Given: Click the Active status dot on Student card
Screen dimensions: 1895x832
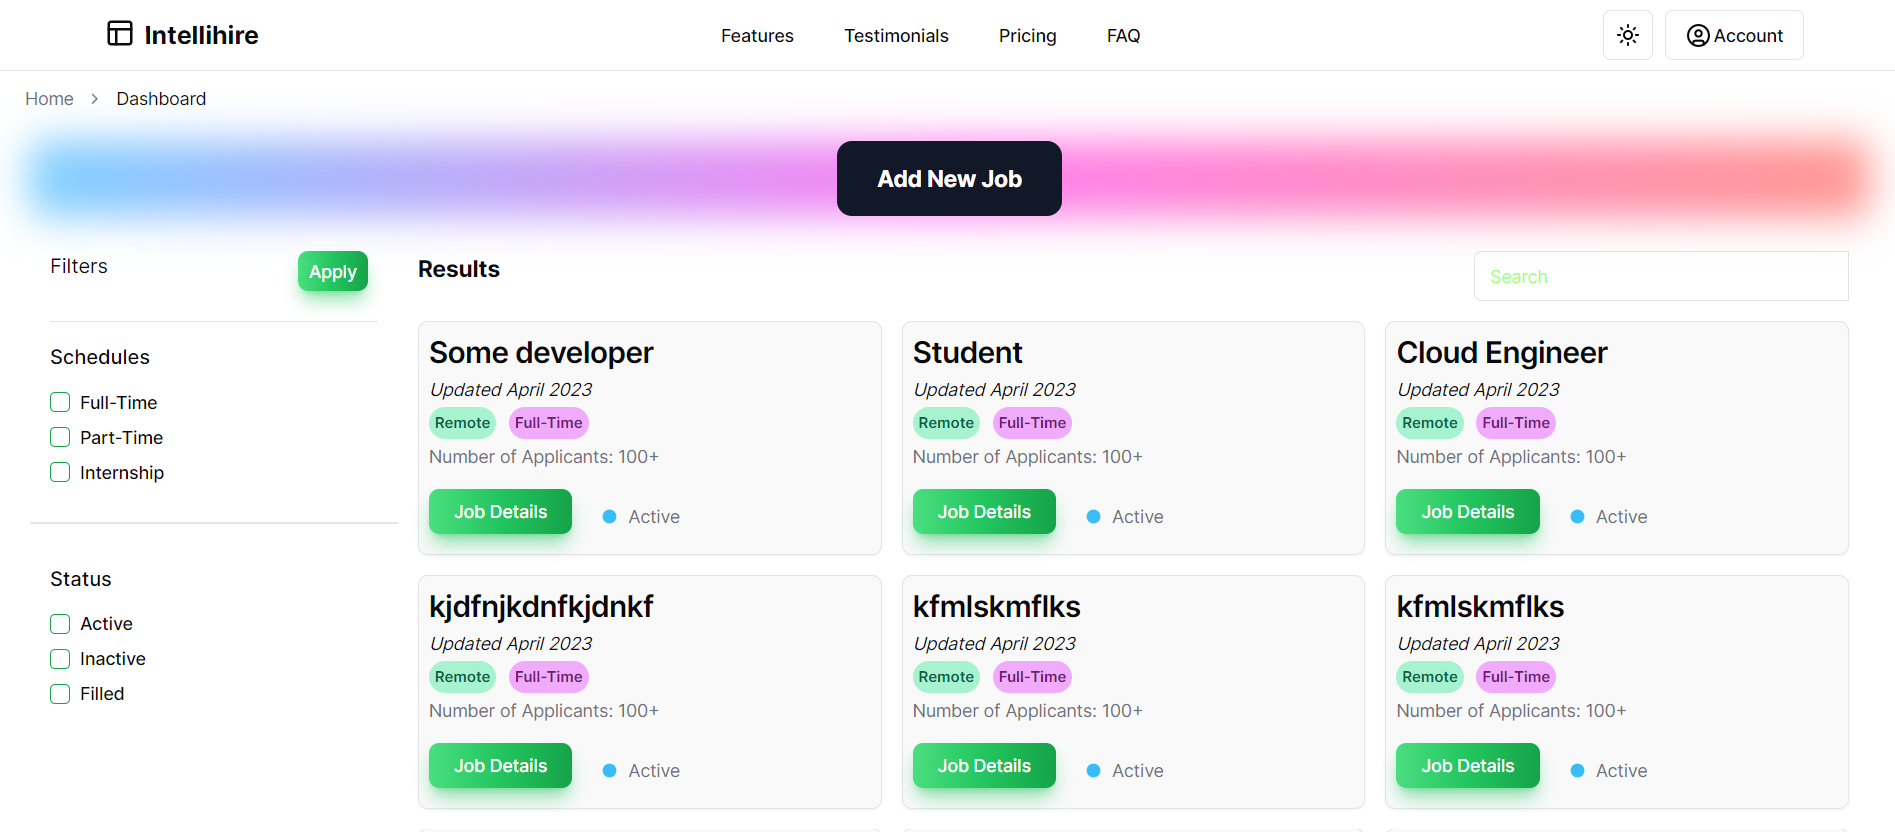Looking at the screenshot, I should [x=1093, y=517].
